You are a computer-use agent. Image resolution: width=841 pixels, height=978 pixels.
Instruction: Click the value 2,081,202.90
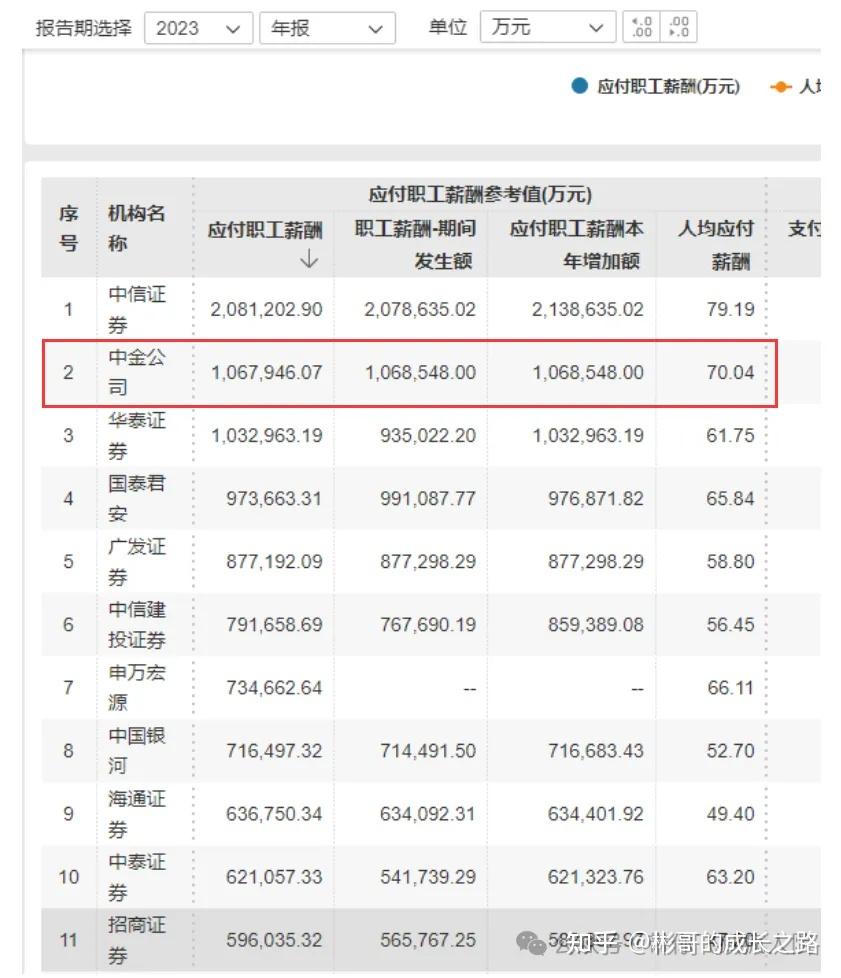point(266,309)
